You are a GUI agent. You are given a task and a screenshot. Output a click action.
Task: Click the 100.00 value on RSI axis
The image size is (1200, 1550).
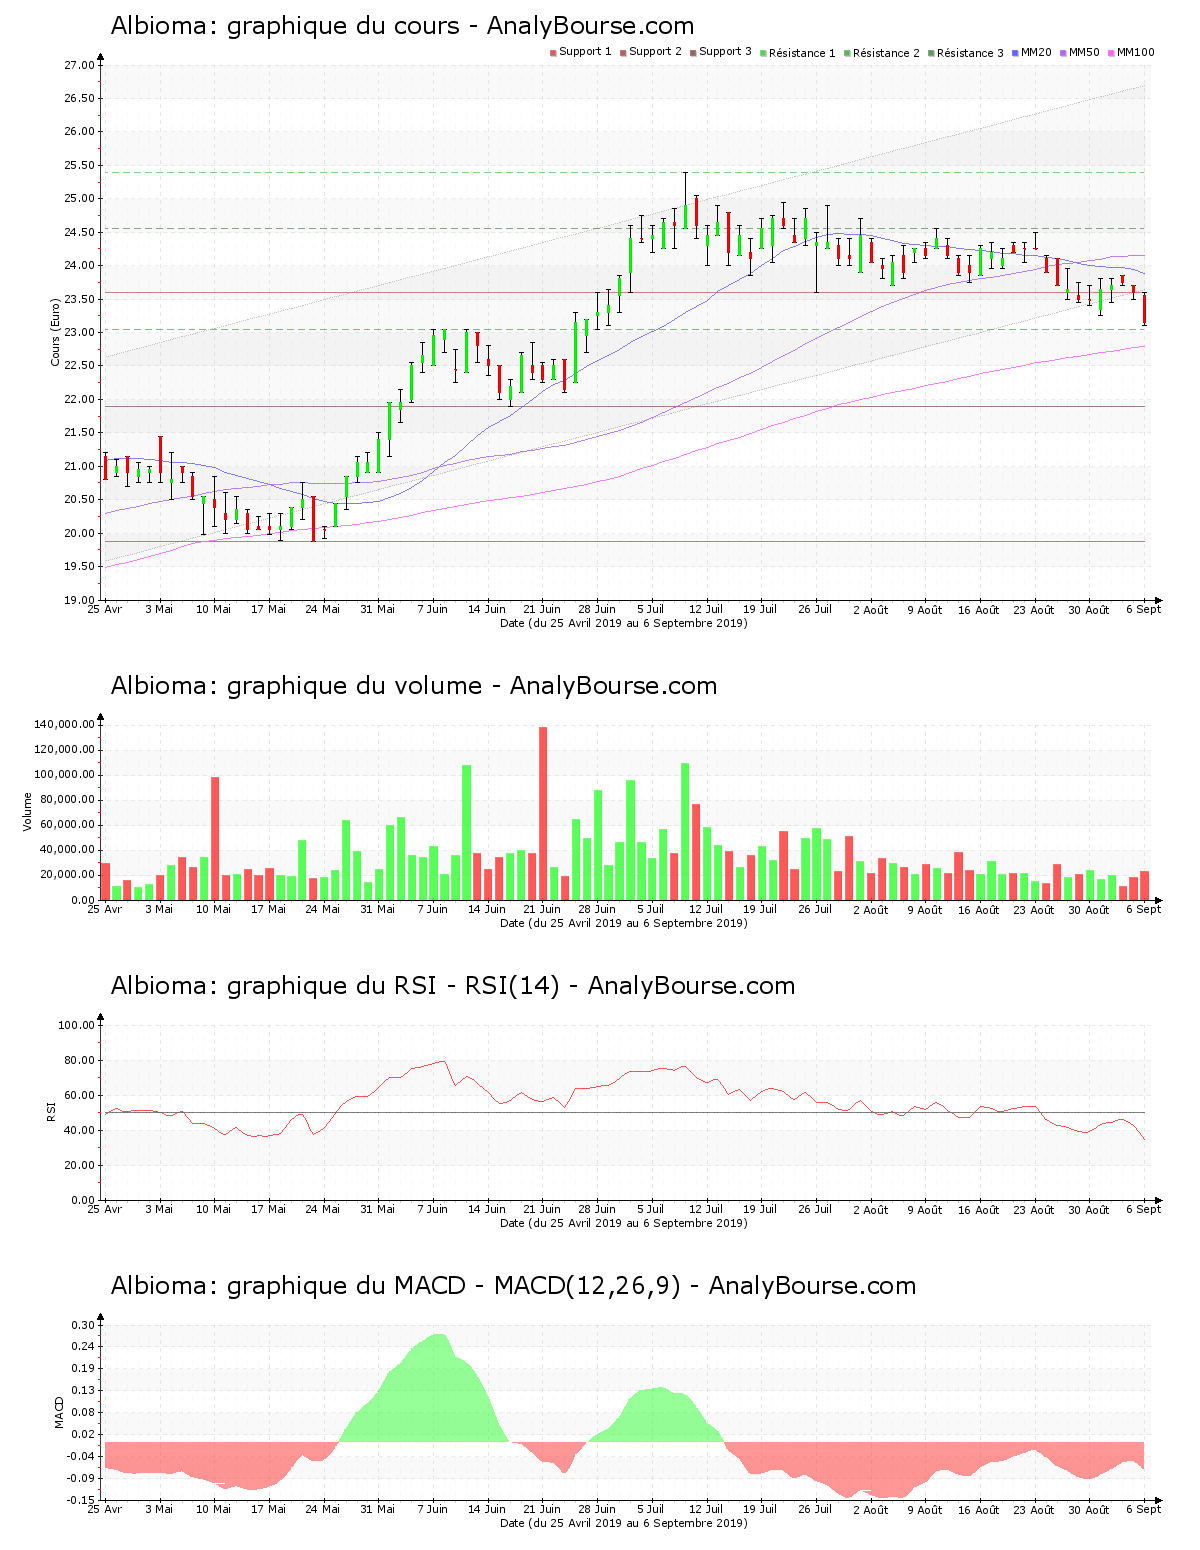(x=76, y=1025)
